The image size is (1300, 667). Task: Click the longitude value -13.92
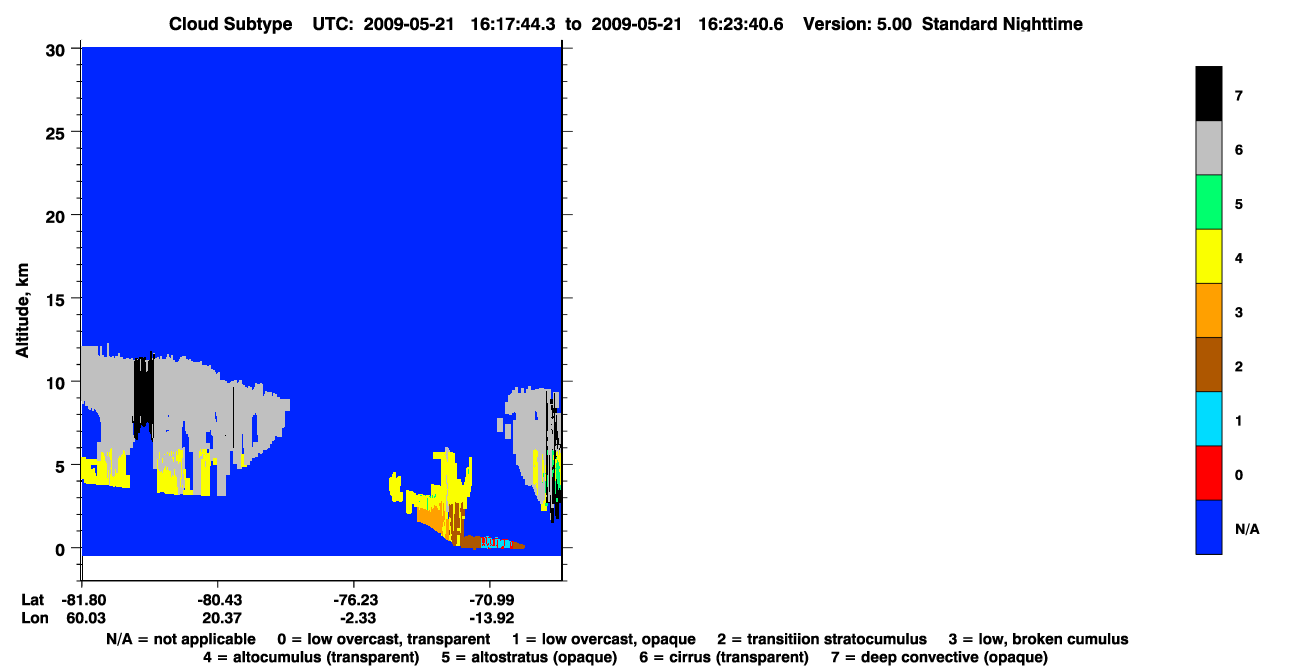(490, 618)
